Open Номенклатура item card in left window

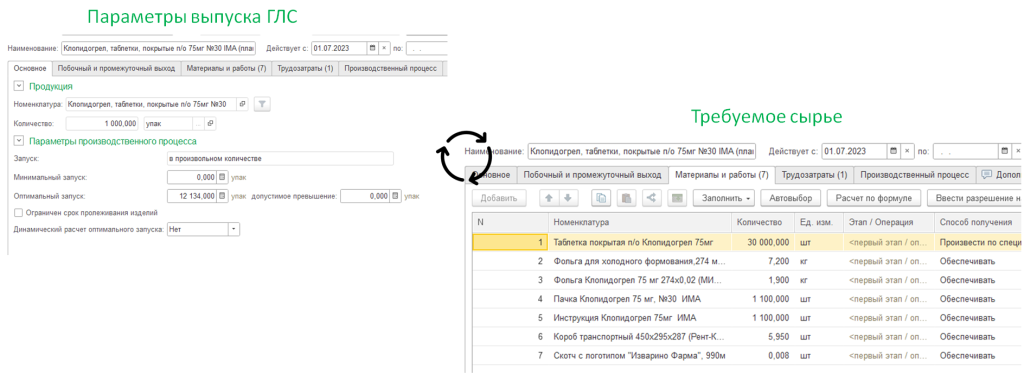point(242,104)
